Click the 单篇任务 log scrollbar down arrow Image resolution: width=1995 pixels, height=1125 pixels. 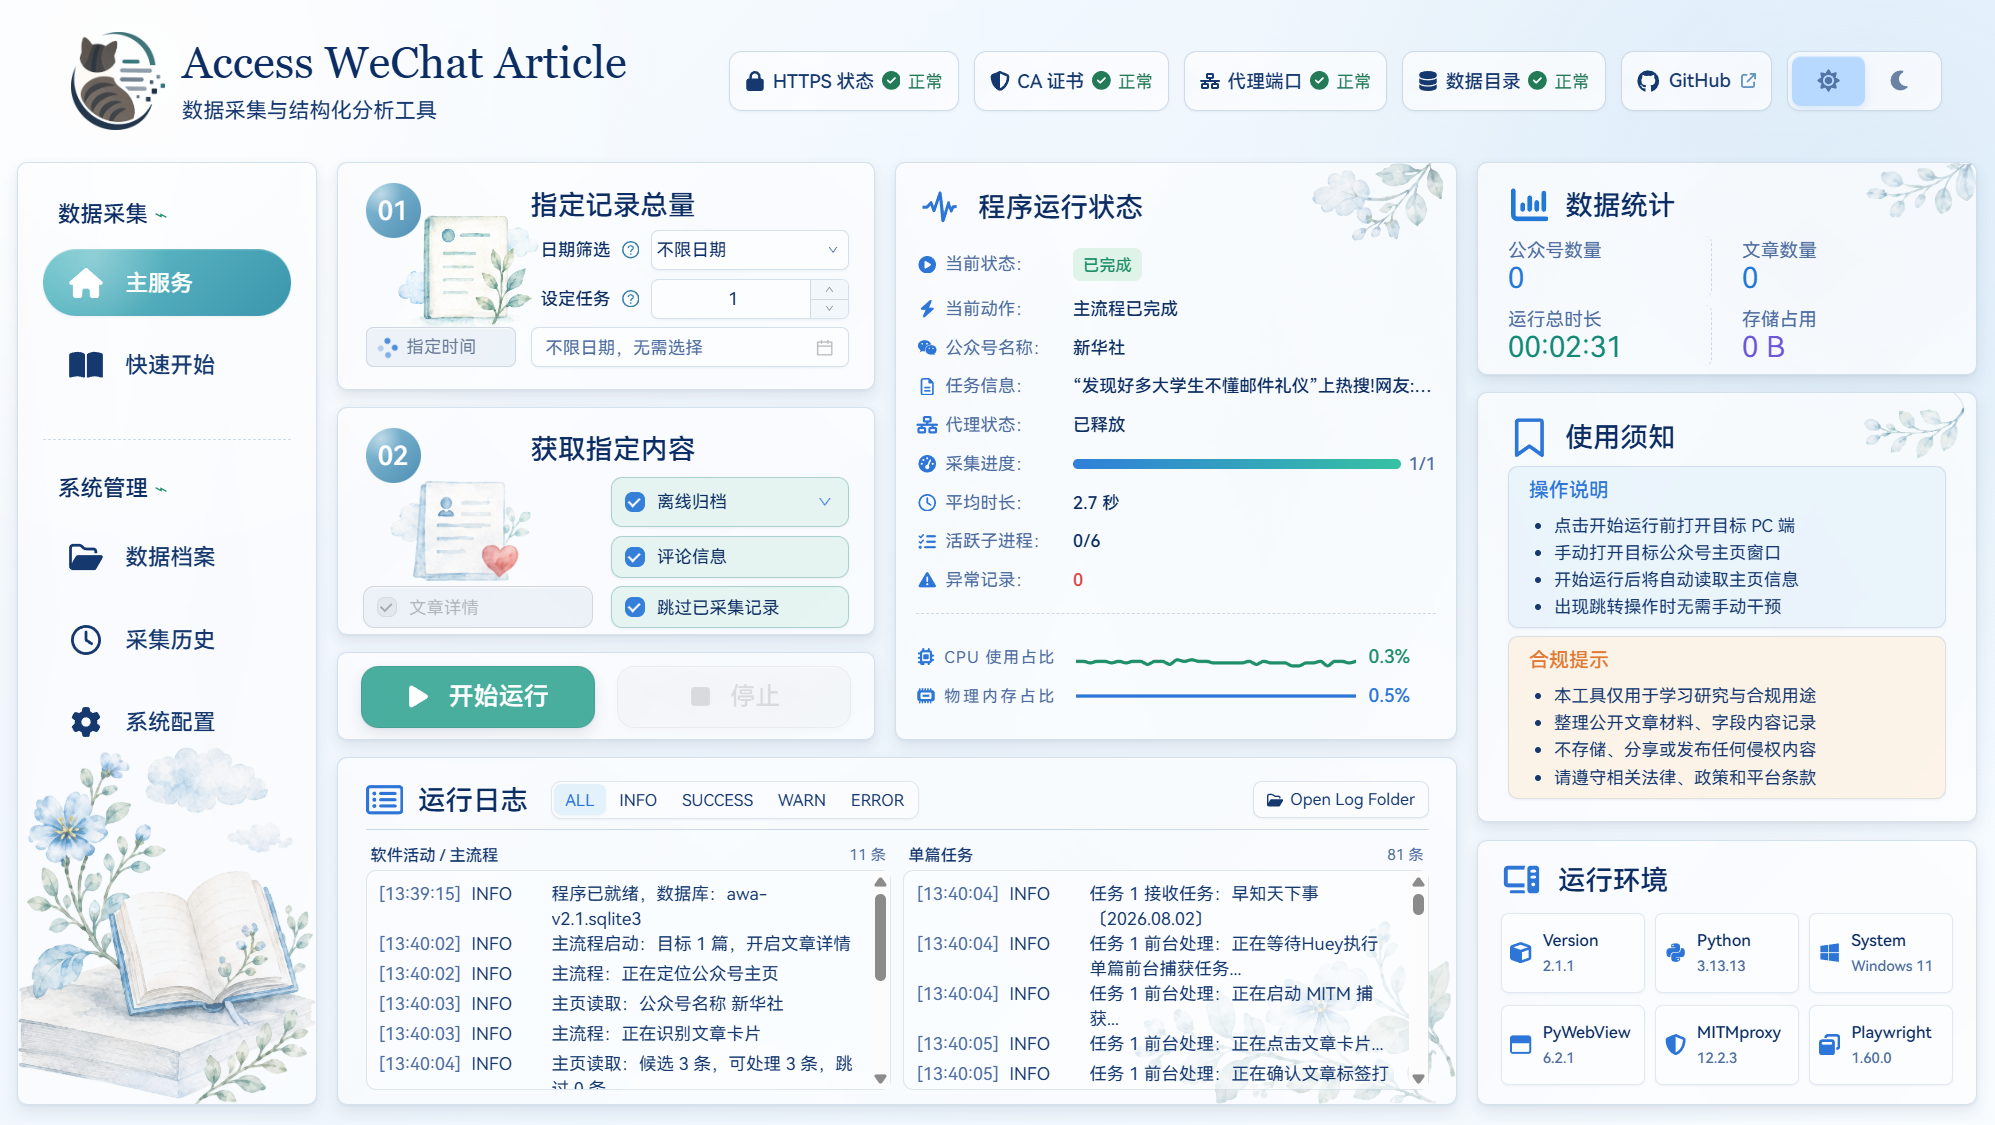[x=1418, y=1079]
